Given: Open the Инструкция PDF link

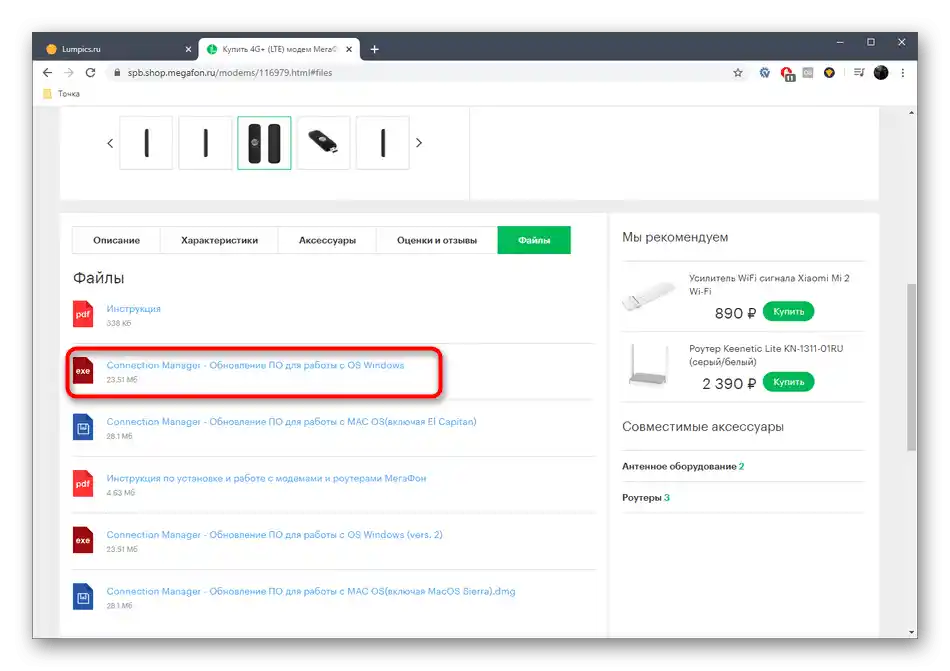Looking at the screenshot, I should tap(133, 309).
